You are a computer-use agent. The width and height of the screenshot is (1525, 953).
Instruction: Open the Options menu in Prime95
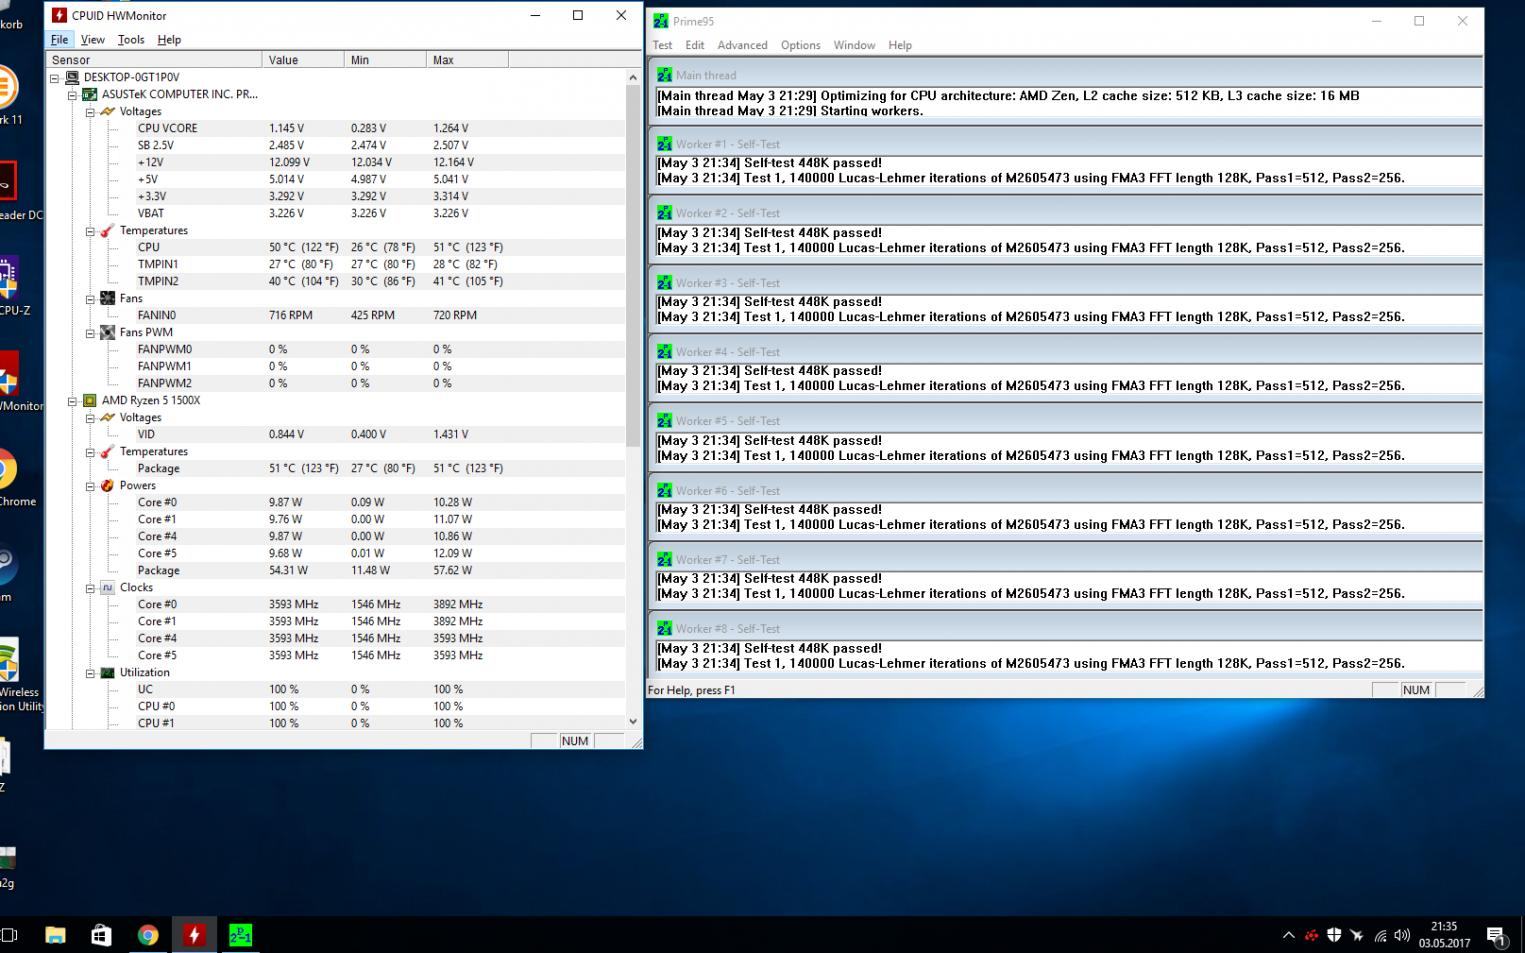coord(800,45)
